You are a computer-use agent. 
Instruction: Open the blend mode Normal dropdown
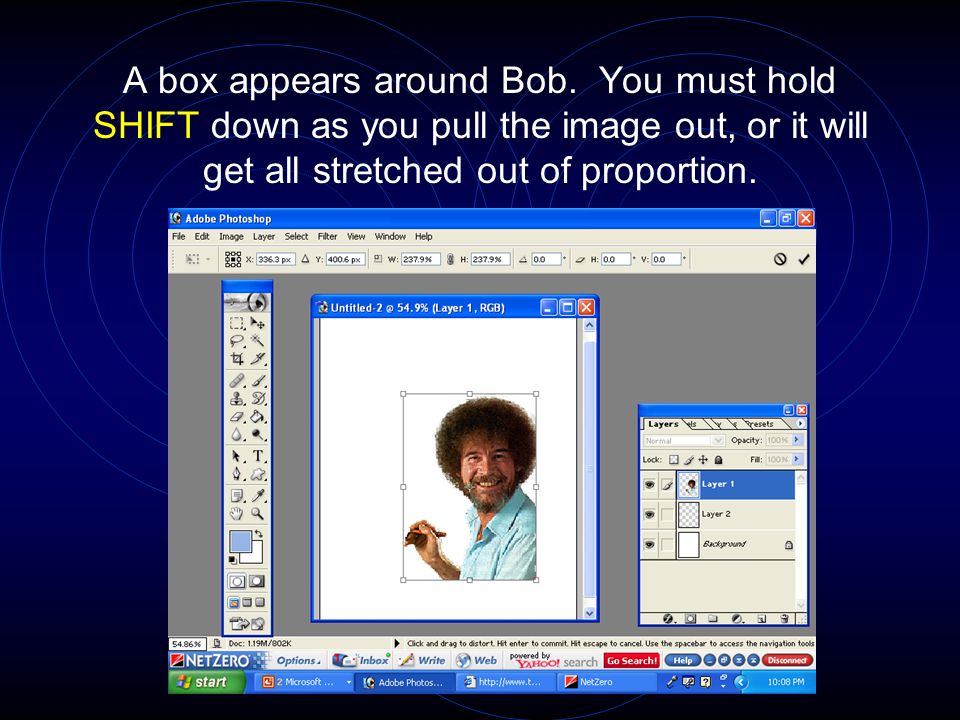684,440
